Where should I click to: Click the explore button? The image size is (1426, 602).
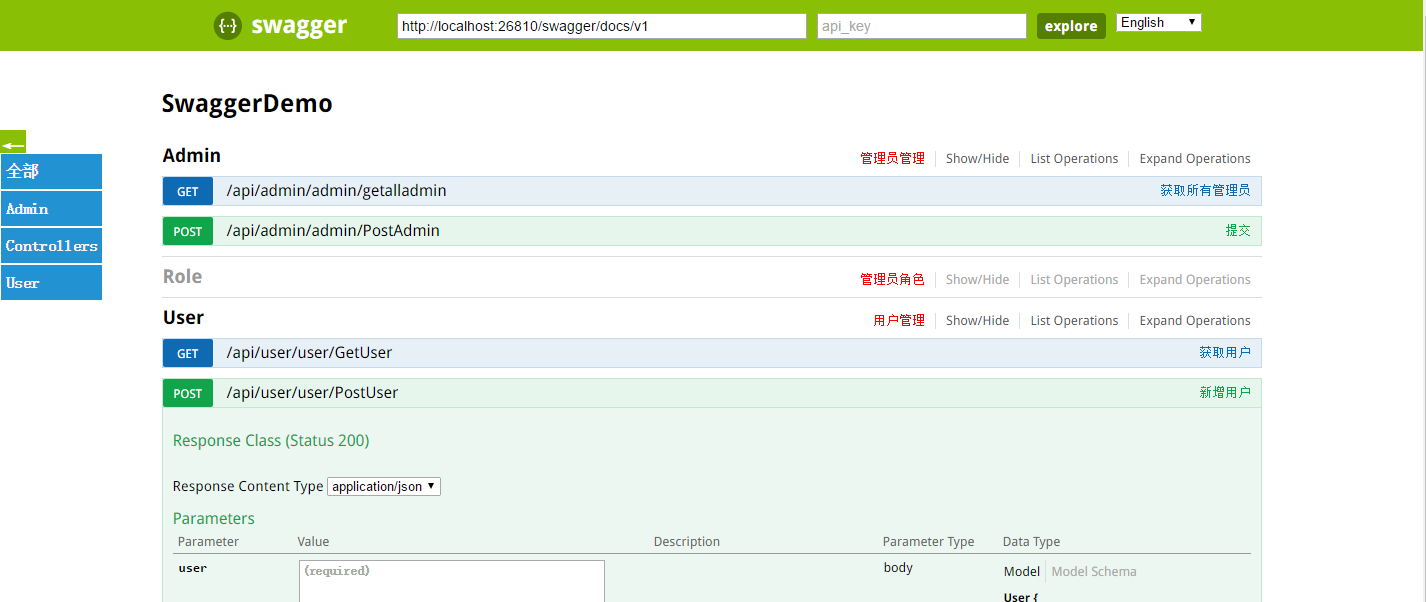tap(1071, 26)
